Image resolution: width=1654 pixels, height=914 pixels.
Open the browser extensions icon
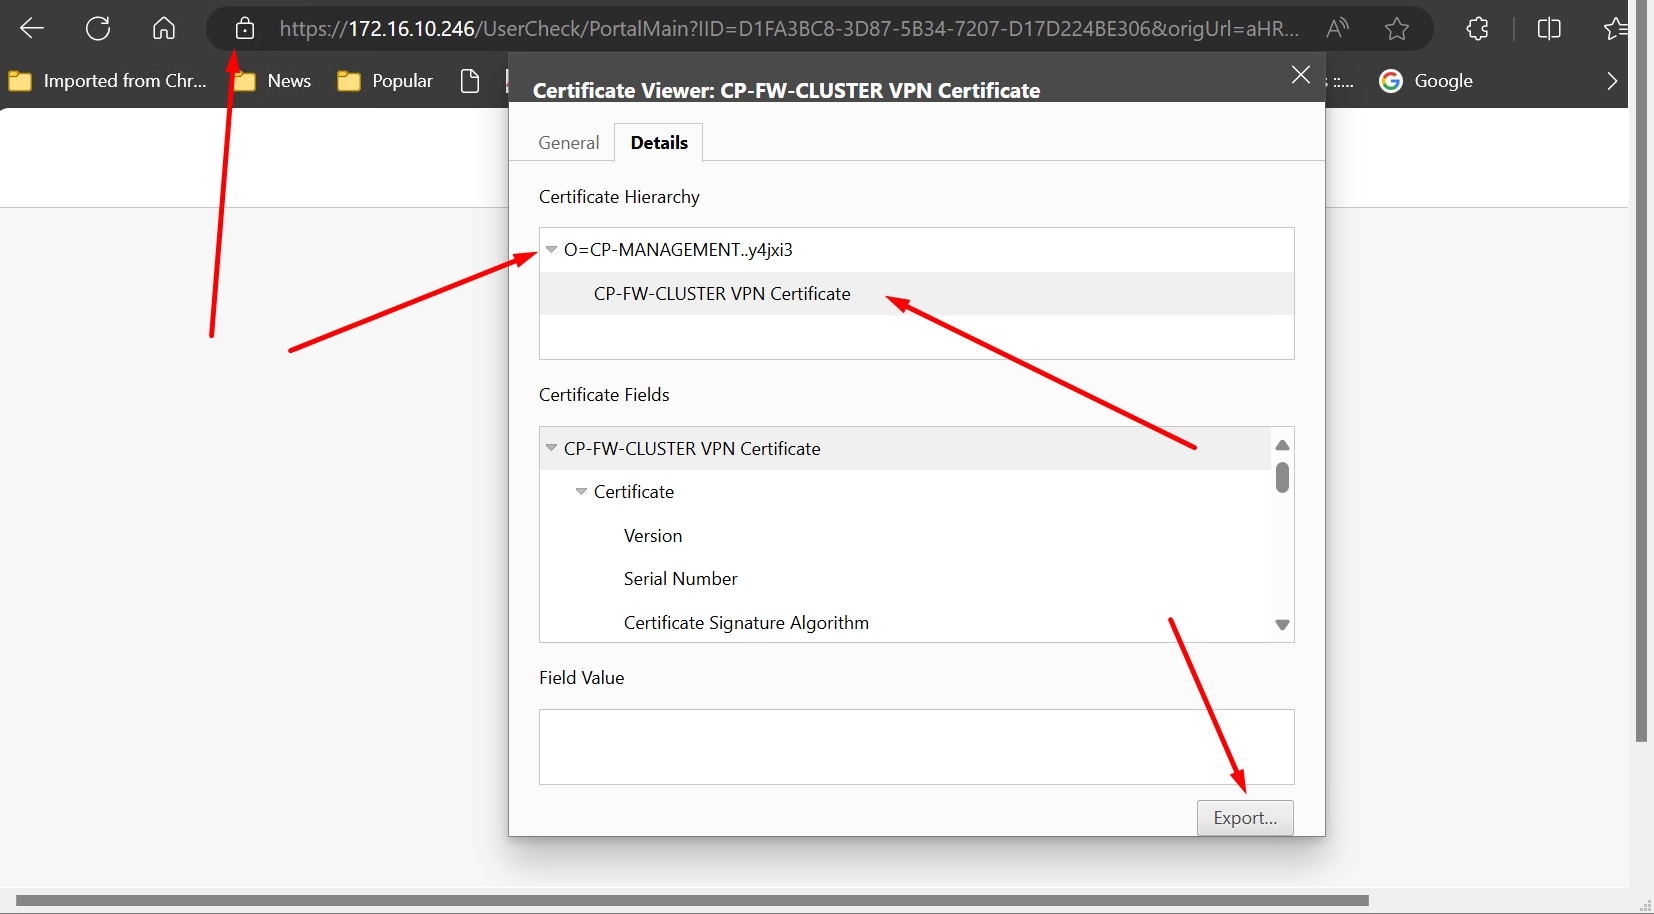(x=1477, y=28)
